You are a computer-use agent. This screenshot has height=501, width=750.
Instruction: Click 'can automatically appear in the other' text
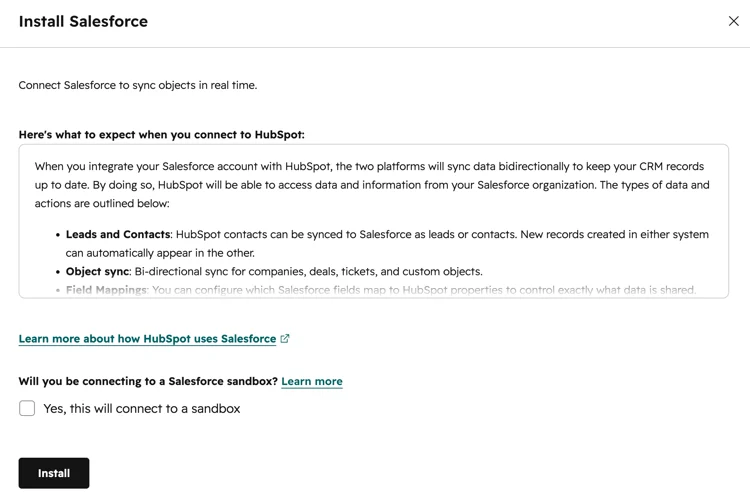(x=160, y=253)
